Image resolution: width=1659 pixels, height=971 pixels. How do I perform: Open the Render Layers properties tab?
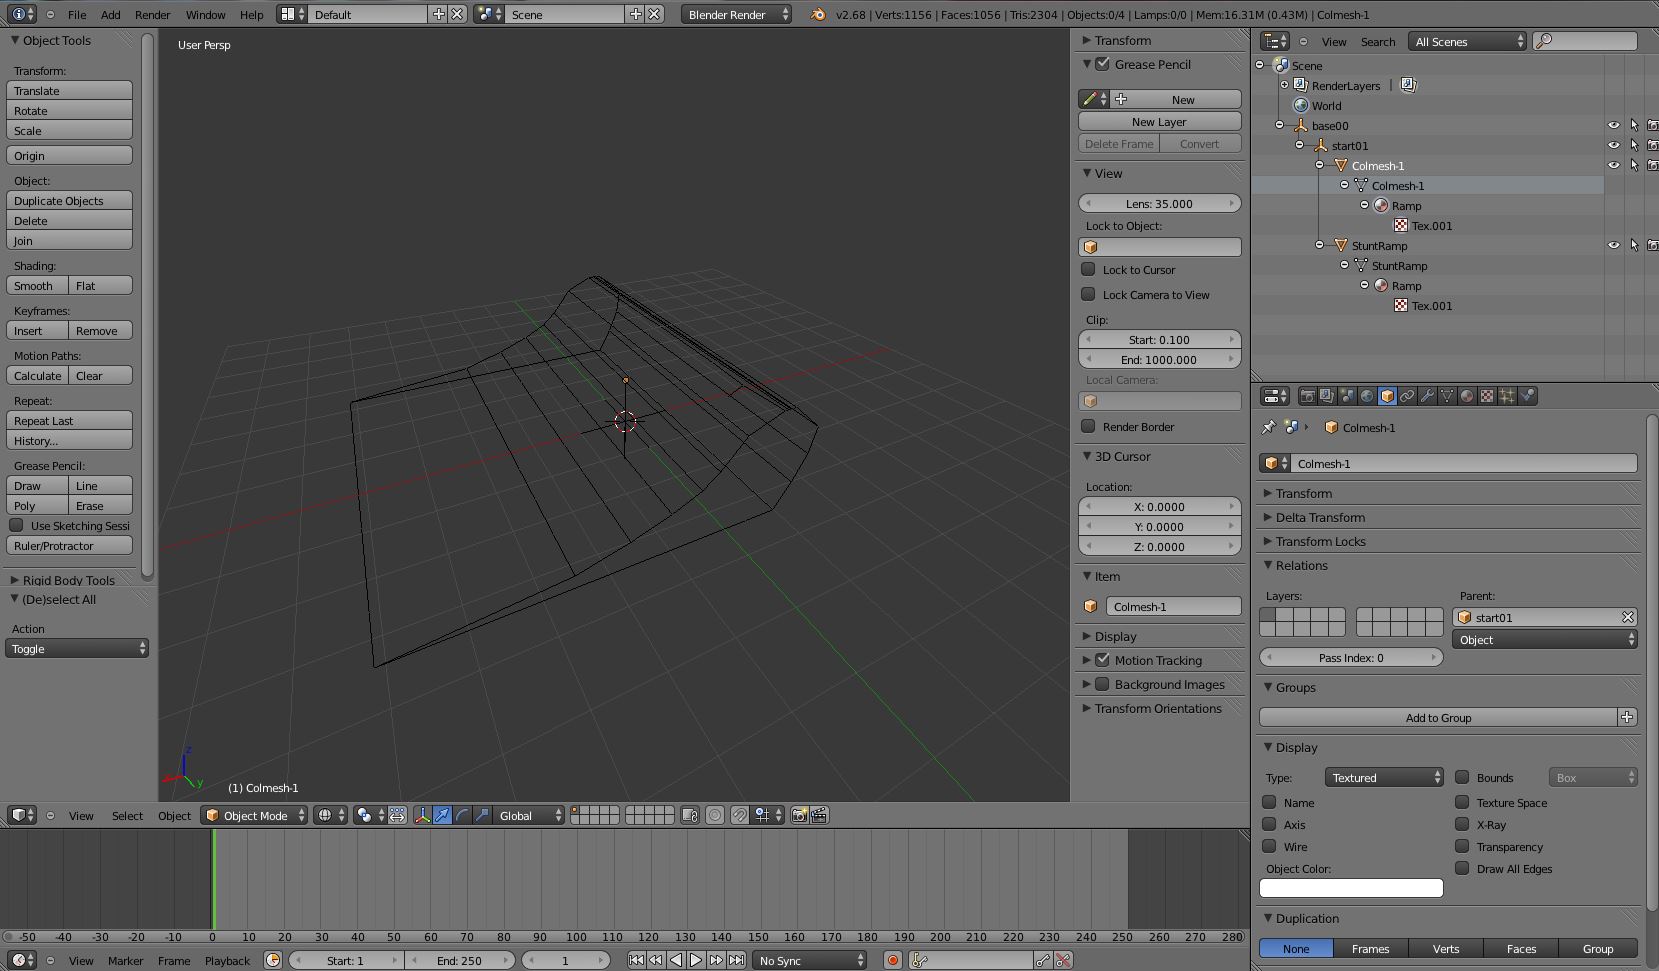click(x=1327, y=396)
